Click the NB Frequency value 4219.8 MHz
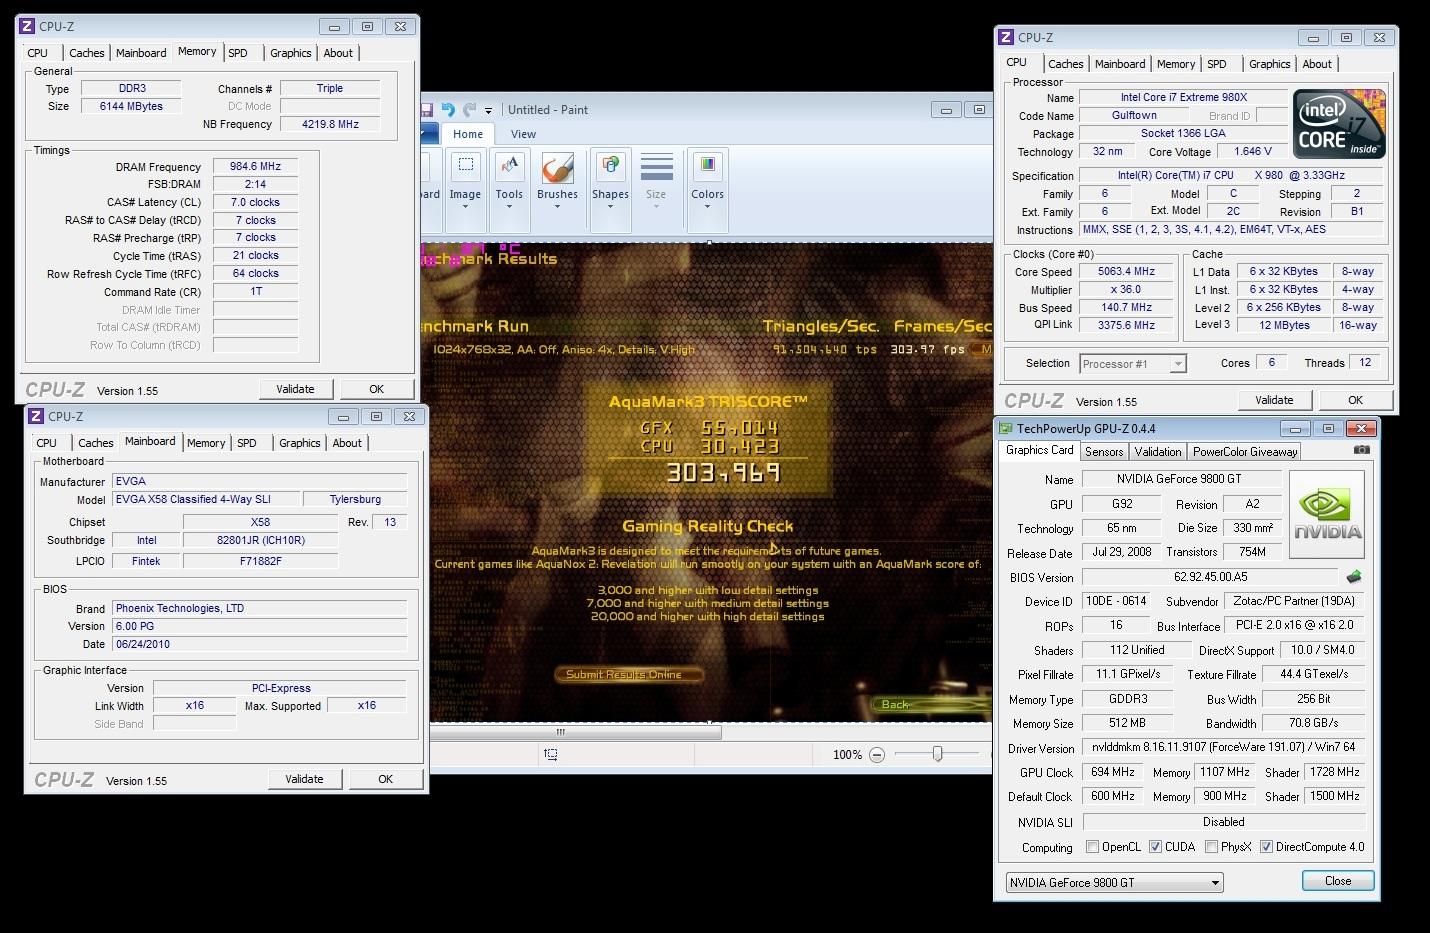The height and width of the screenshot is (933, 1430). pos(330,124)
